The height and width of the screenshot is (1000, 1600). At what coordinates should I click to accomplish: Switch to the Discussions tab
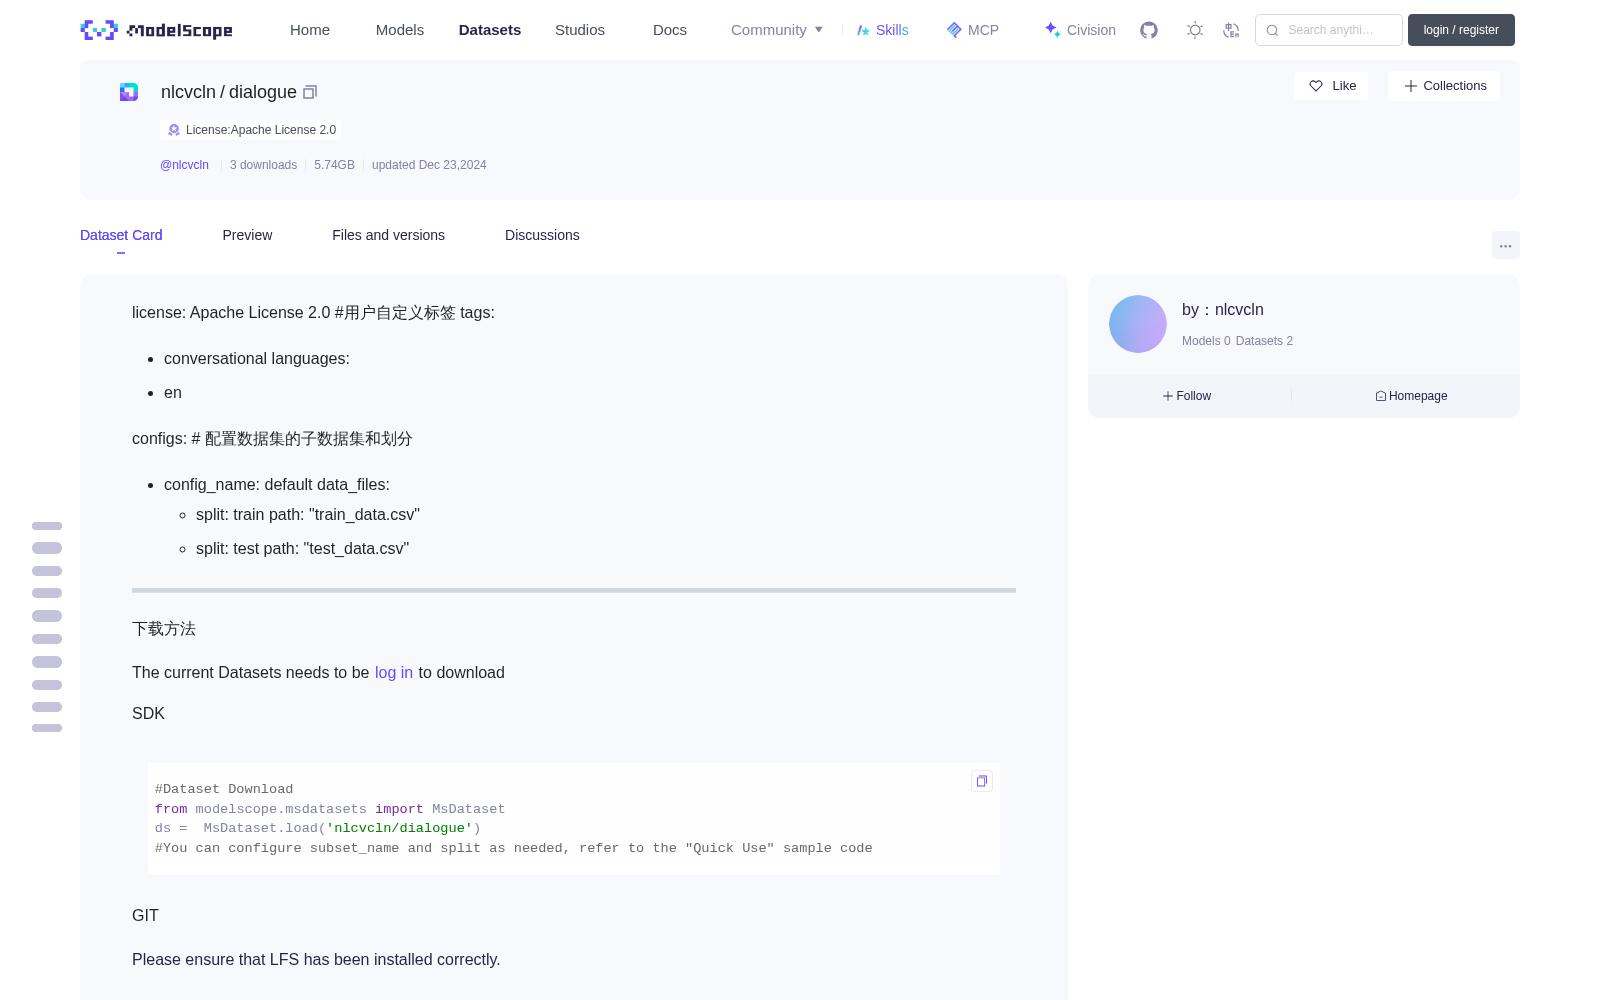pyautogui.click(x=542, y=235)
